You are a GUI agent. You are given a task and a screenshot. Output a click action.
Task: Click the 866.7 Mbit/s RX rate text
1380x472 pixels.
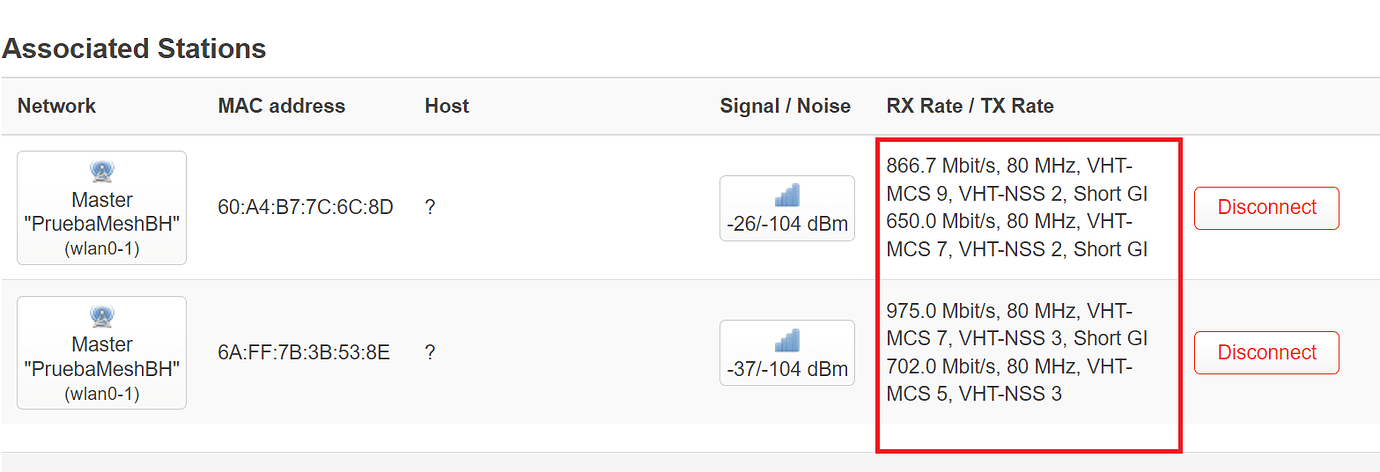tap(940, 166)
